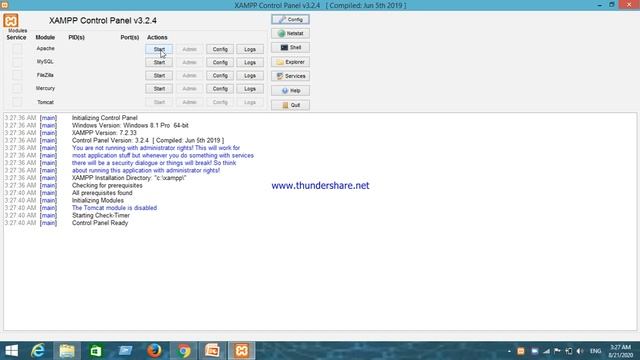
Task: View Logs for the FileZilla module
Action: pyautogui.click(x=250, y=76)
